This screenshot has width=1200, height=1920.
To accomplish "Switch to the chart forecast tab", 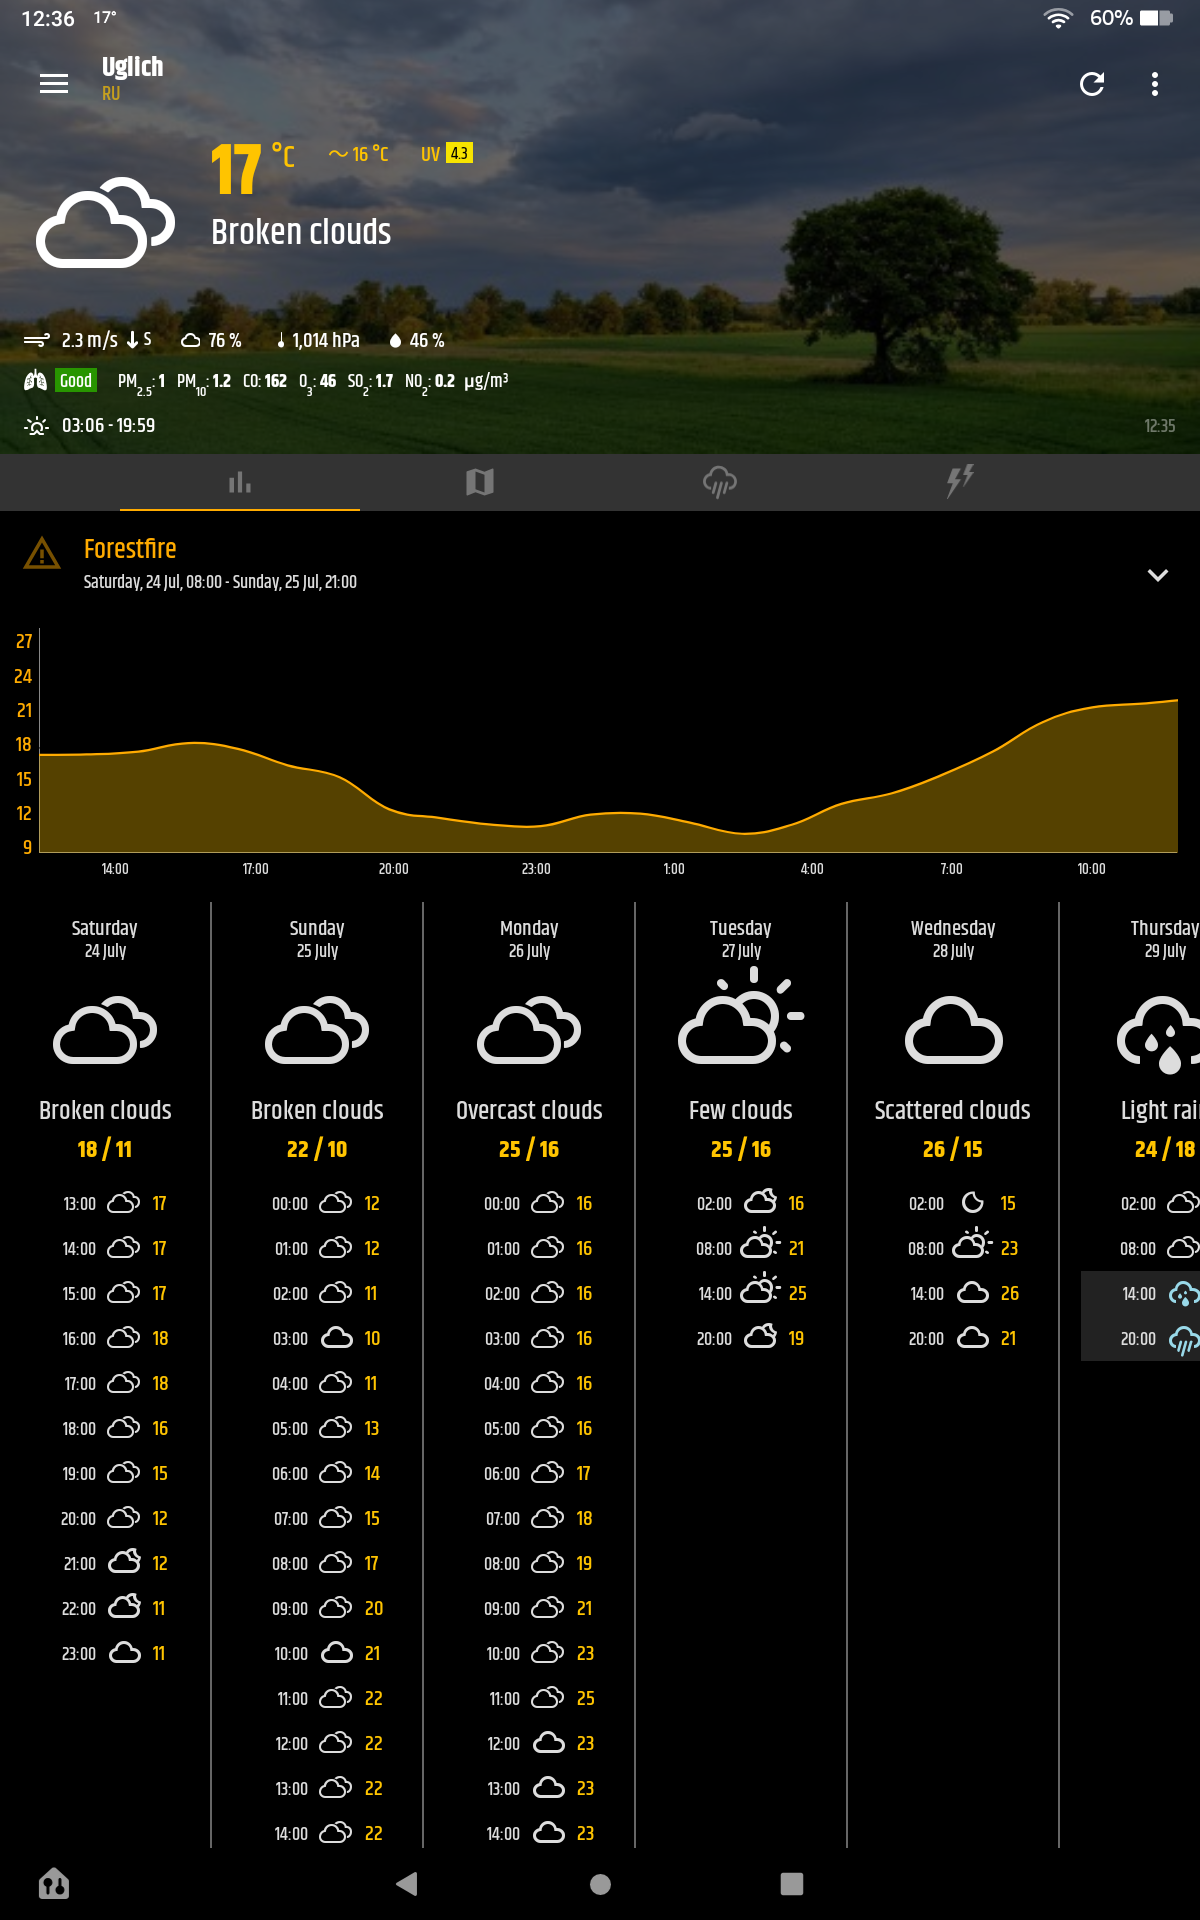I will pos(240,483).
